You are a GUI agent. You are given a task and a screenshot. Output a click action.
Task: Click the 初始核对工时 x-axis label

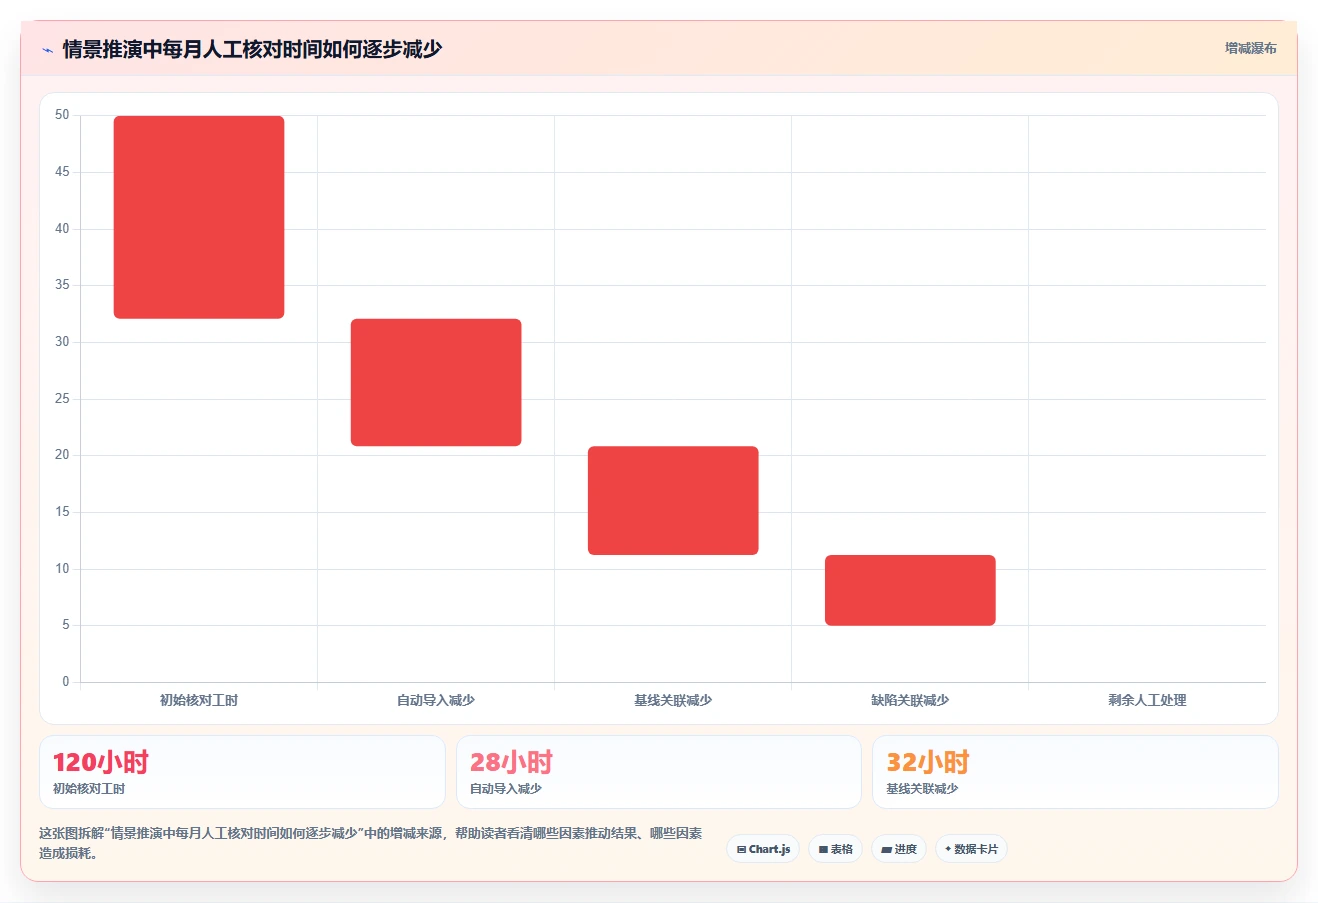pyautogui.click(x=199, y=700)
